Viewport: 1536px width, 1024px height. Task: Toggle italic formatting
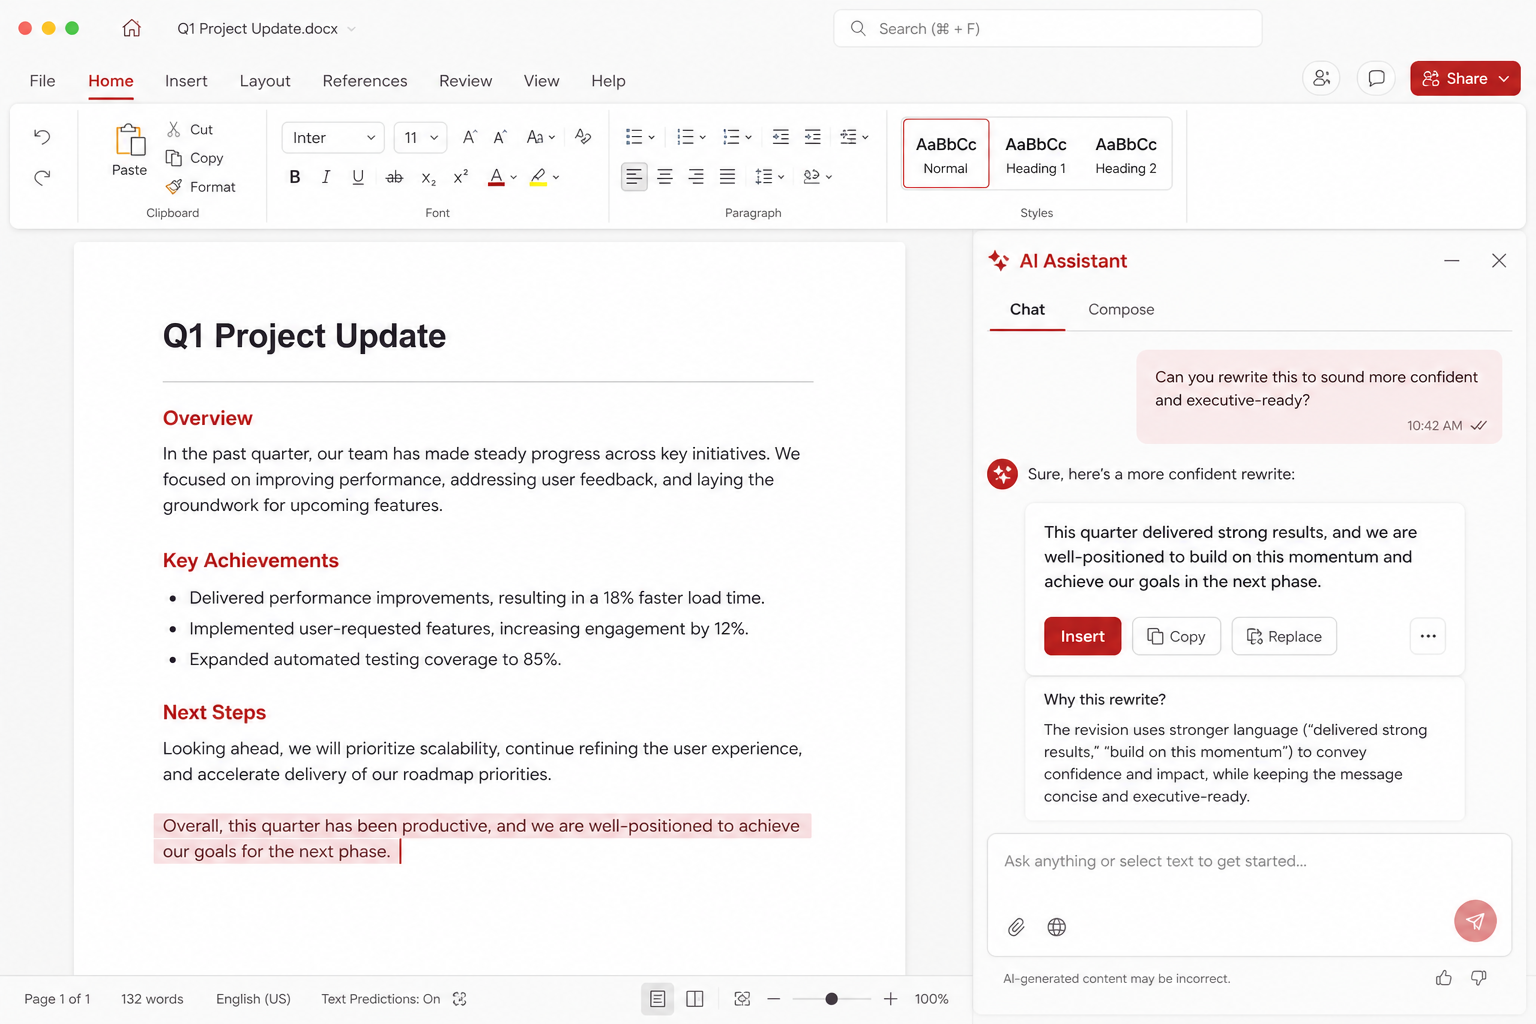coord(326,177)
